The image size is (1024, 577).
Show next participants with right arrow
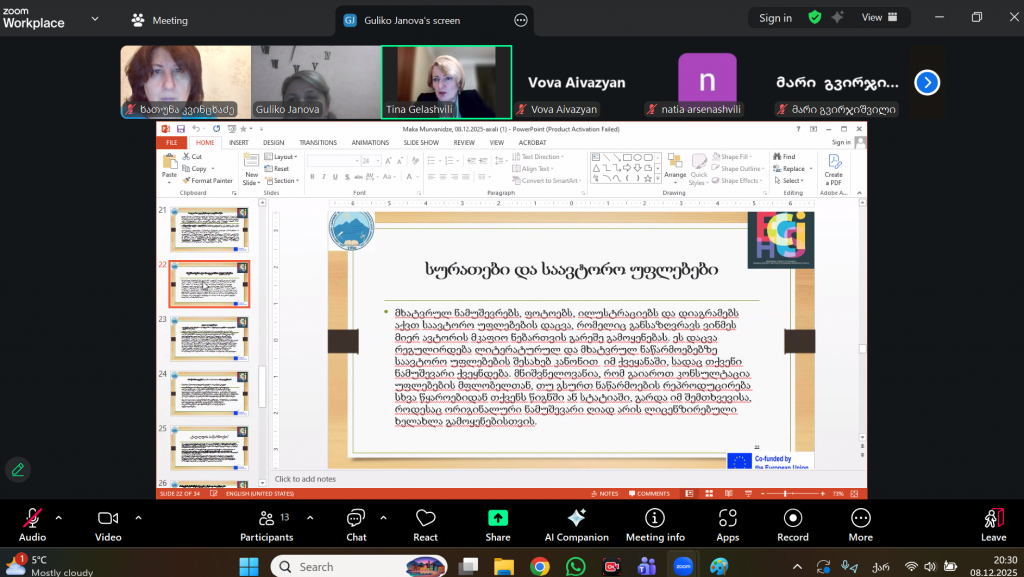coord(927,83)
